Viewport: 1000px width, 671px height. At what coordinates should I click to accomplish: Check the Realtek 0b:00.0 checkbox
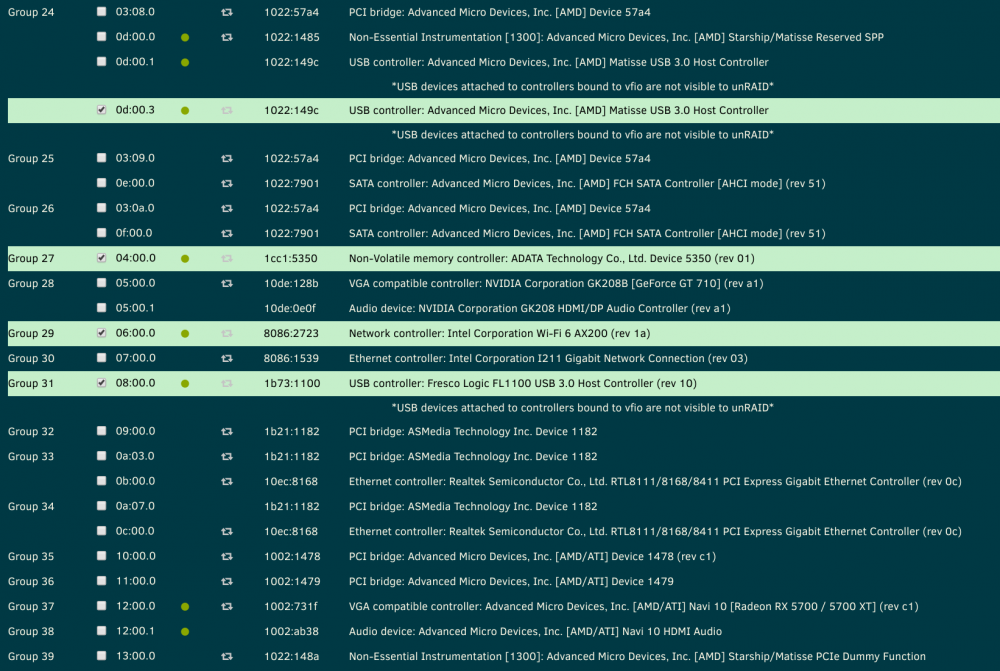tap(101, 481)
